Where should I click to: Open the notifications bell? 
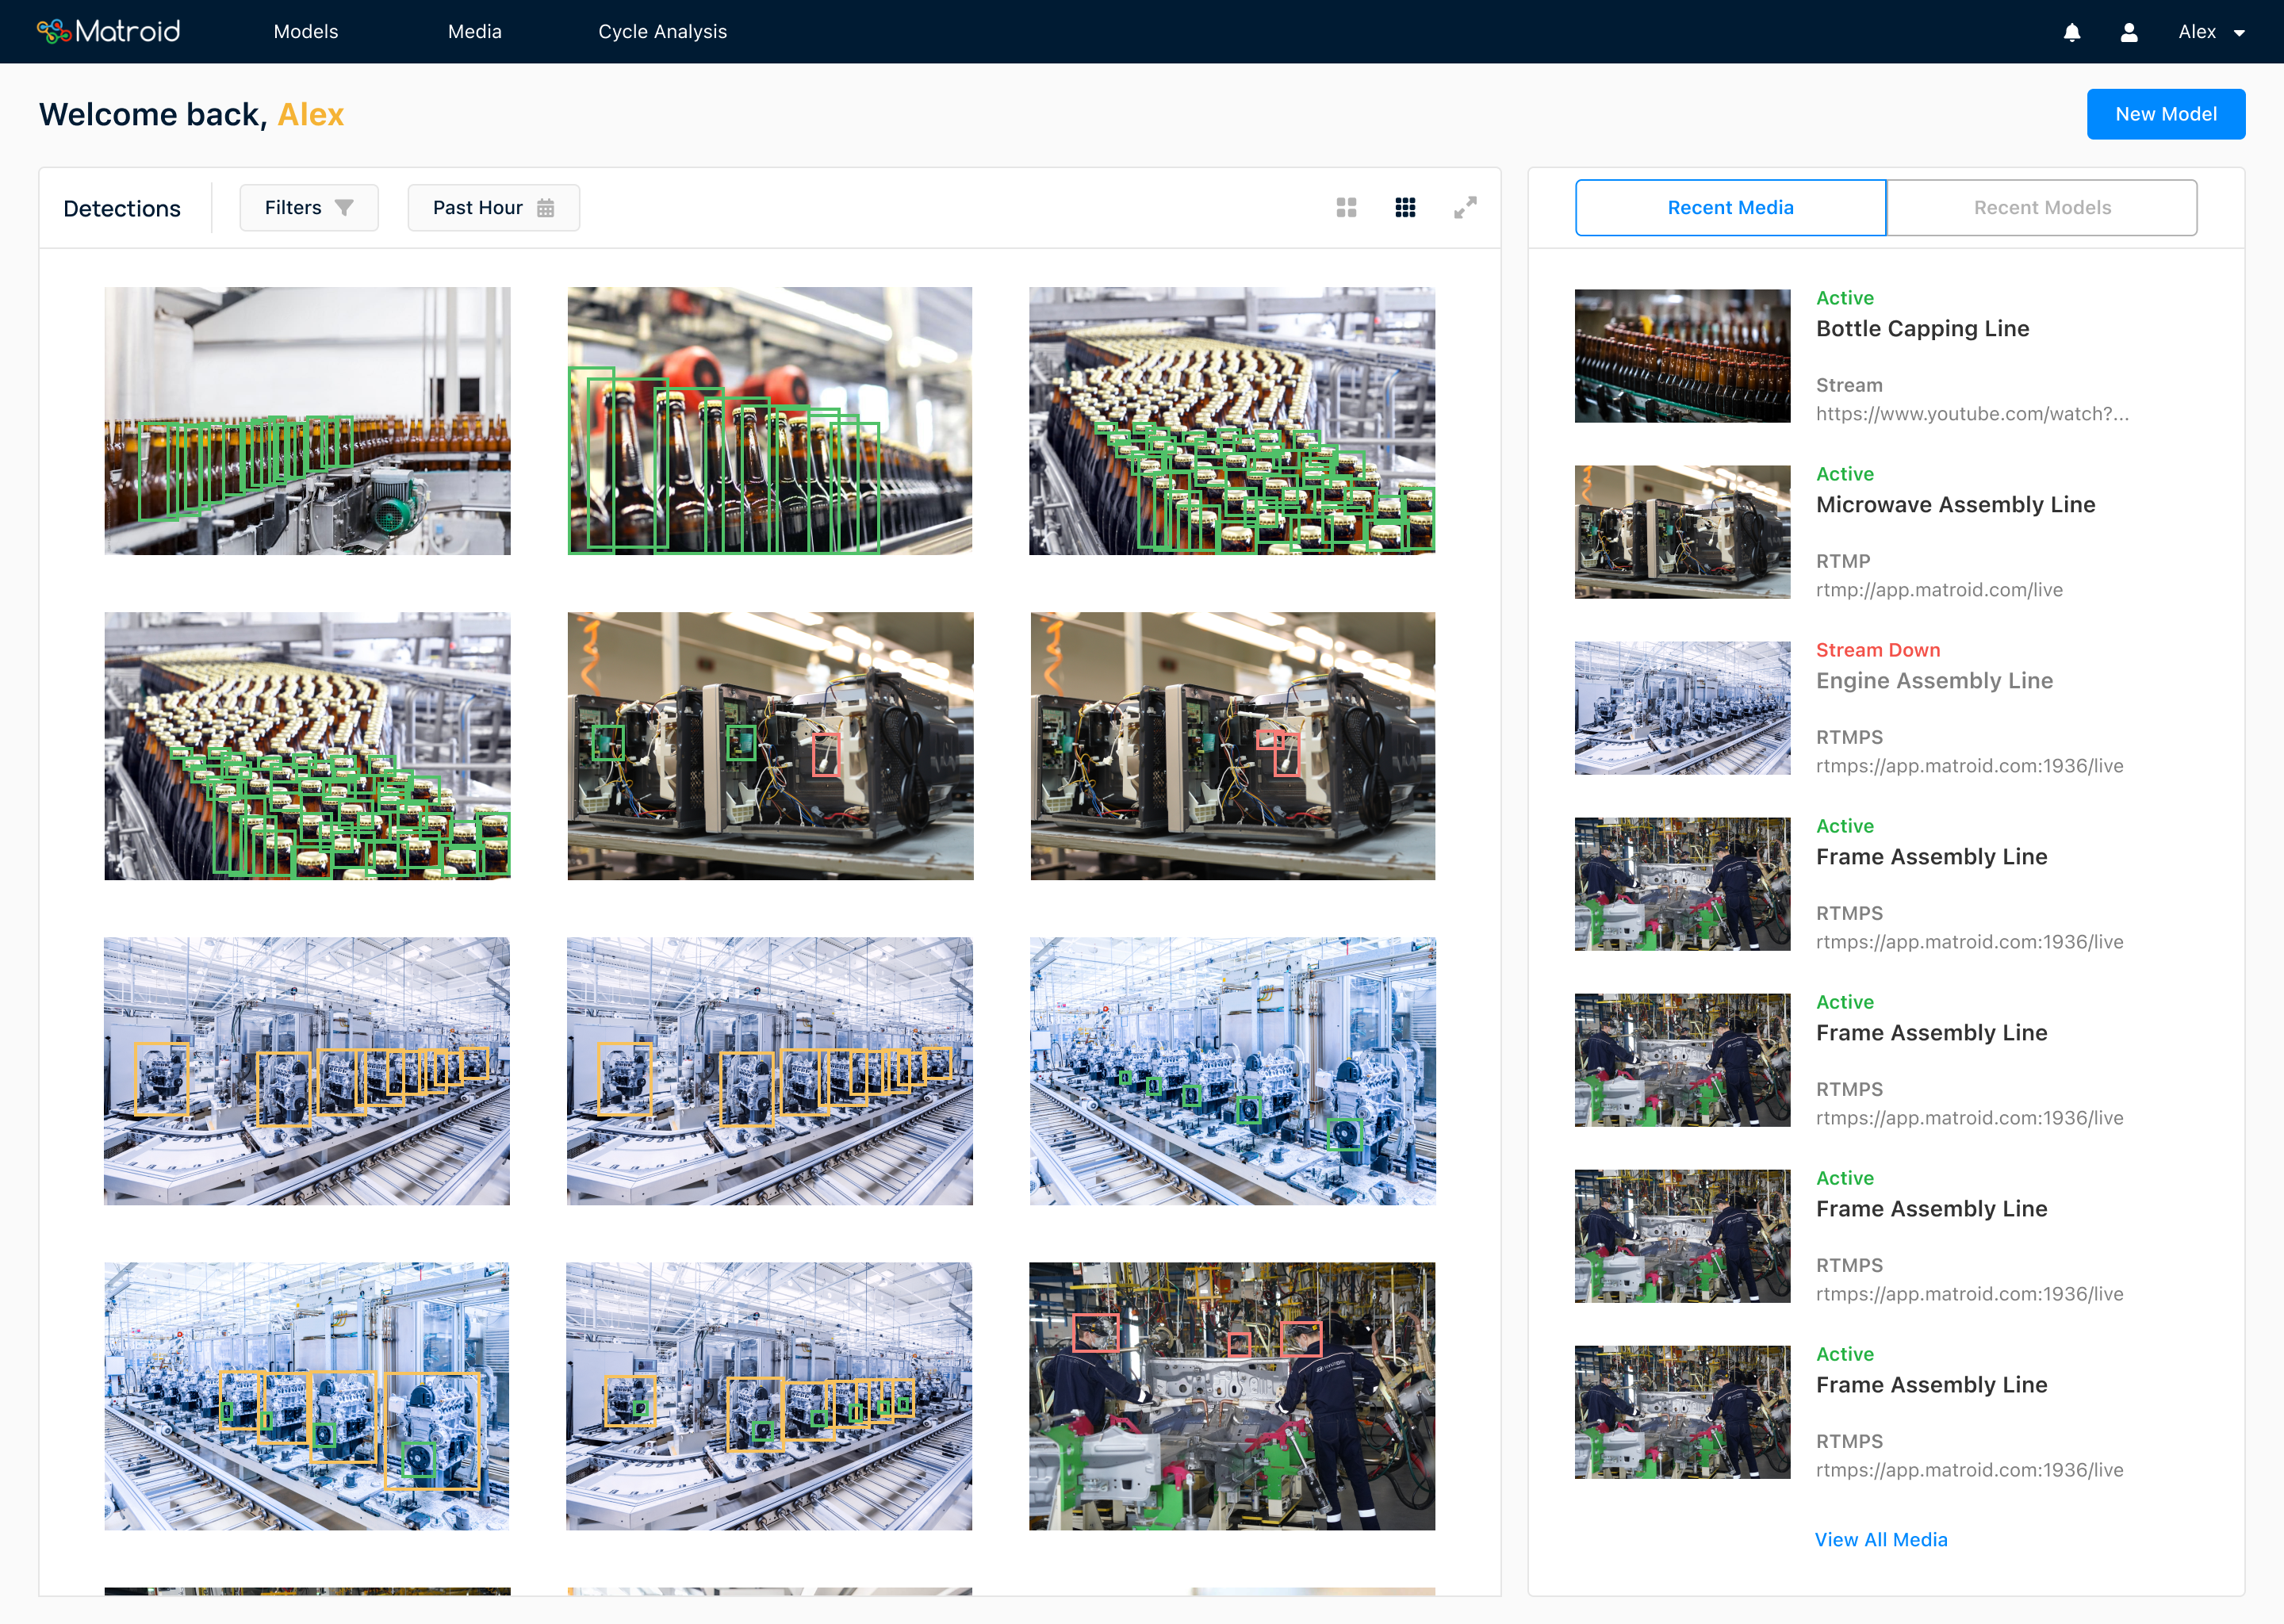point(2072,32)
